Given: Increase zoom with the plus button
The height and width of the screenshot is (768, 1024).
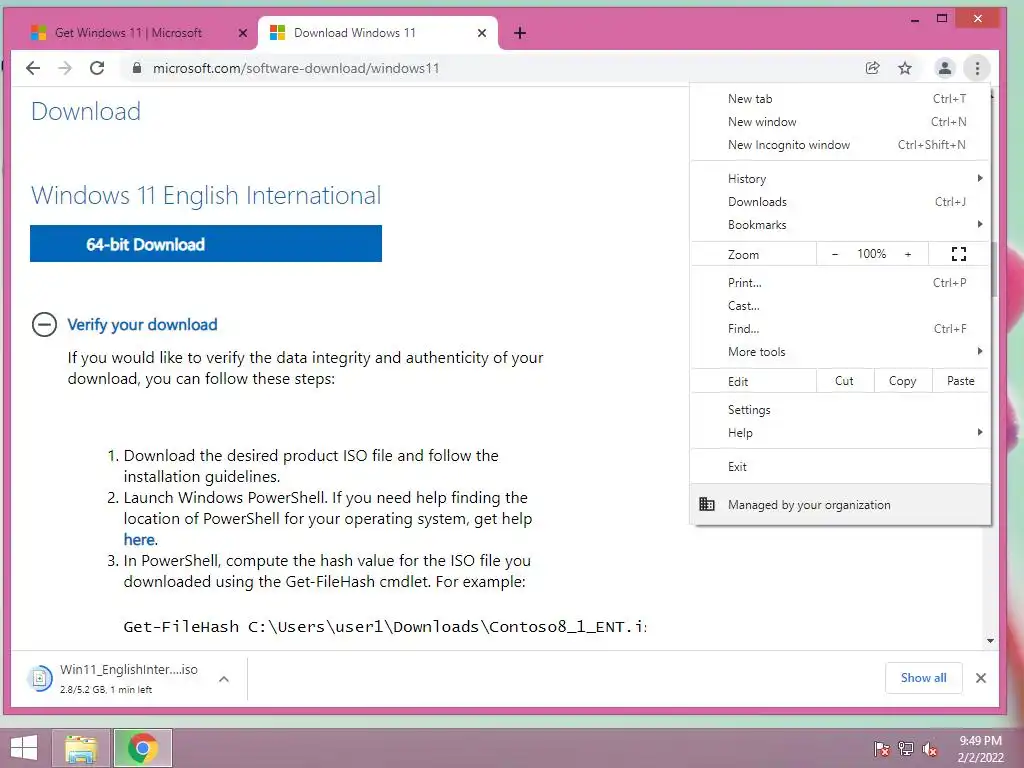Looking at the screenshot, I should (x=908, y=254).
